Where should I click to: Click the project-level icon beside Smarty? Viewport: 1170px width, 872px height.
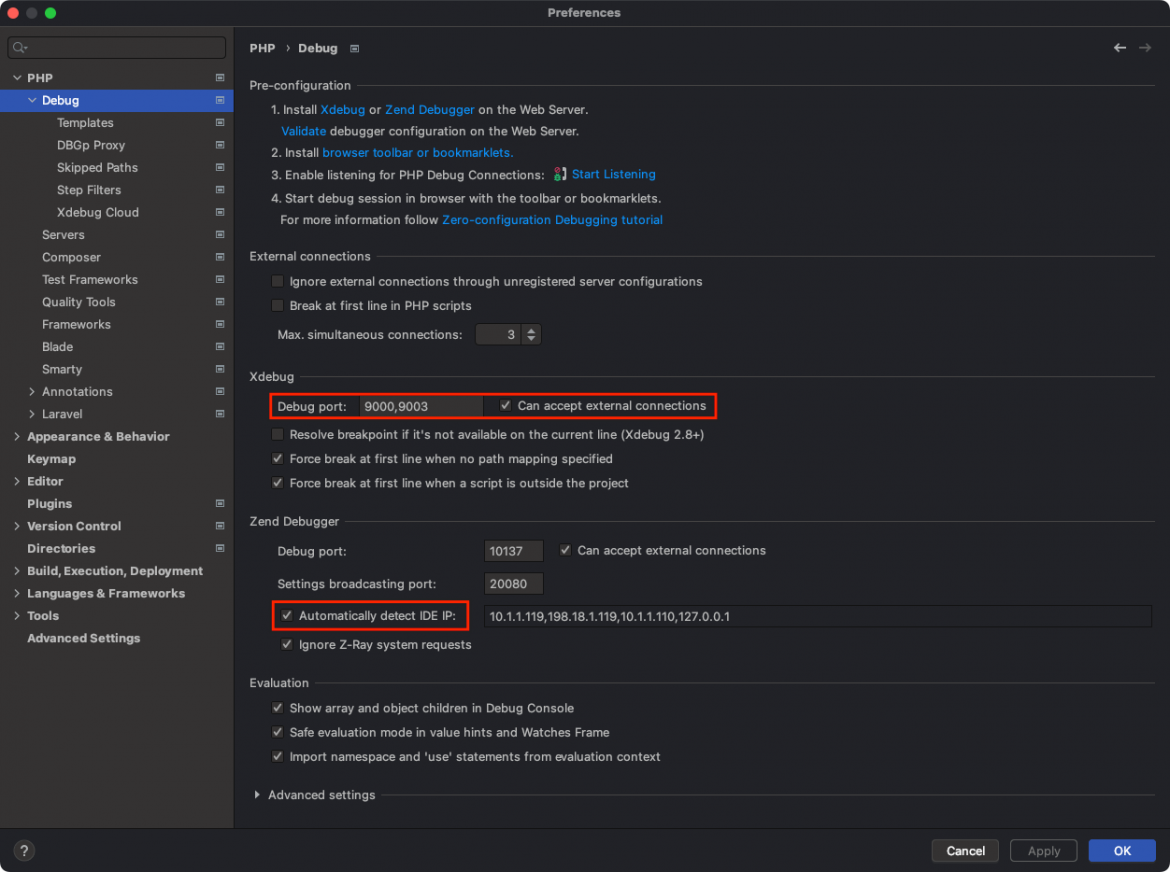[220, 368]
